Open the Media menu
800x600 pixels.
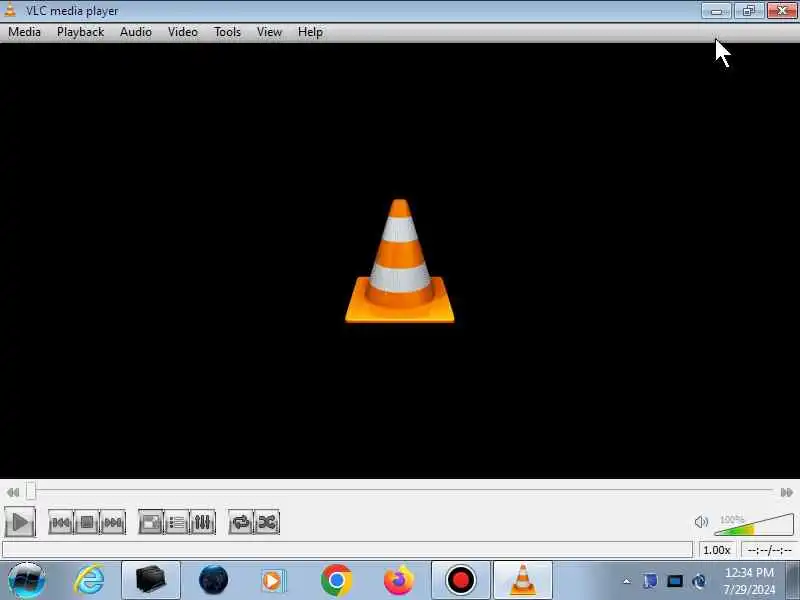pyautogui.click(x=24, y=32)
